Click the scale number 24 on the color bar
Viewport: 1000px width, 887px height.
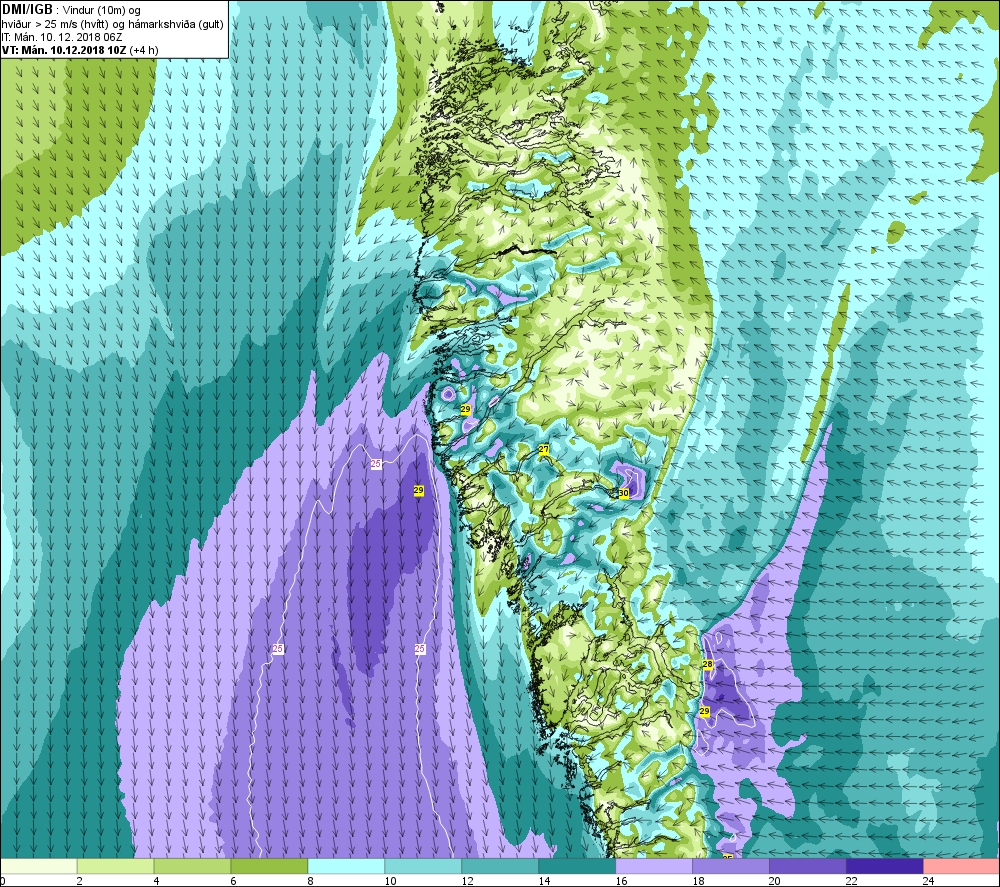[929, 881]
